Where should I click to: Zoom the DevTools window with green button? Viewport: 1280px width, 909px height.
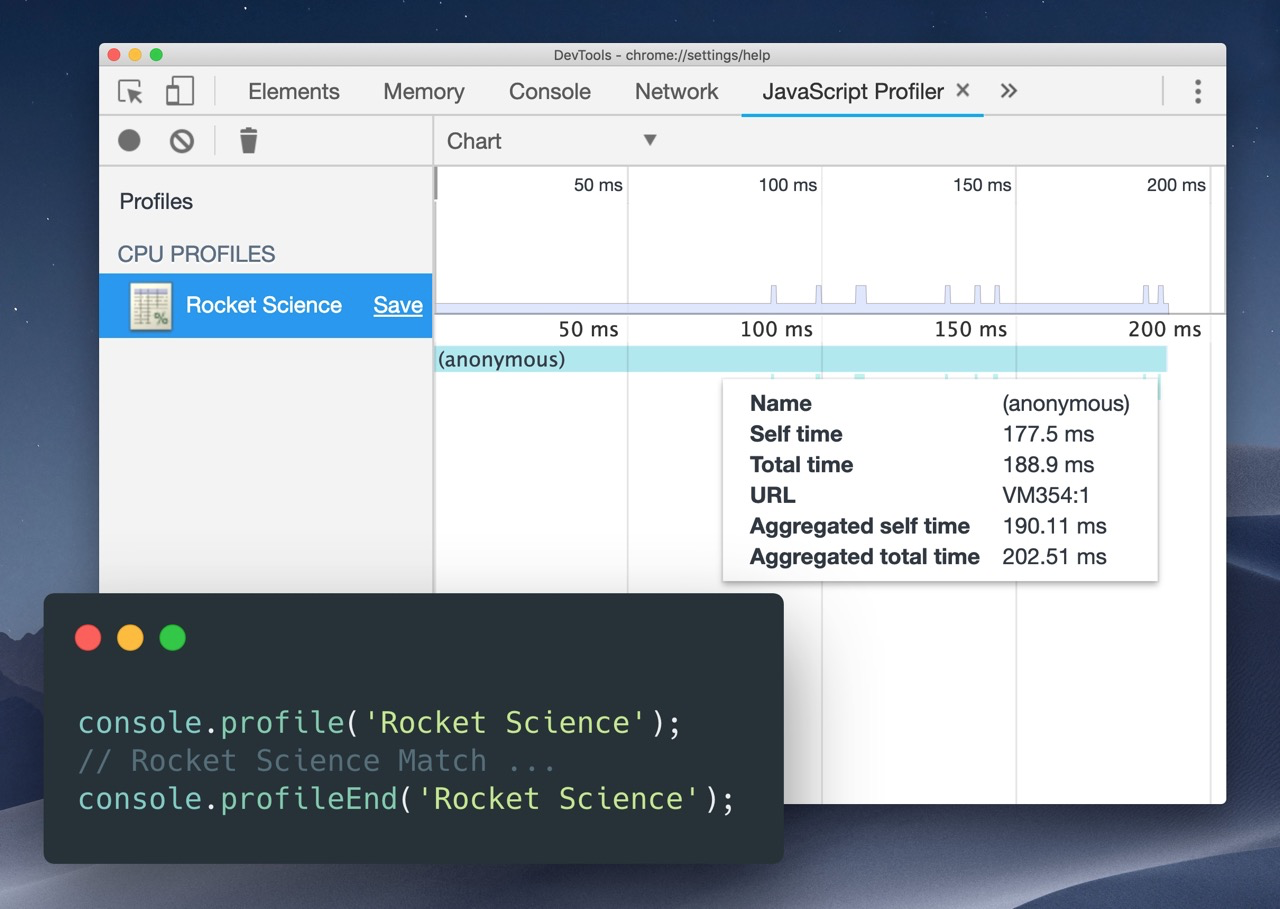click(156, 55)
